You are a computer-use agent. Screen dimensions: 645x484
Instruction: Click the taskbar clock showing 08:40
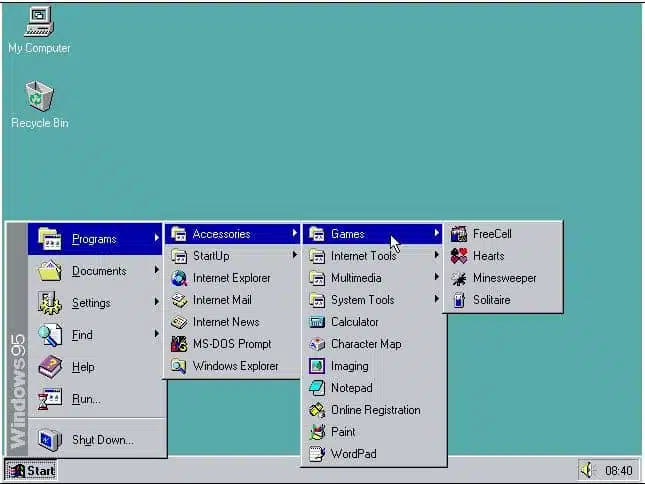pos(619,470)
